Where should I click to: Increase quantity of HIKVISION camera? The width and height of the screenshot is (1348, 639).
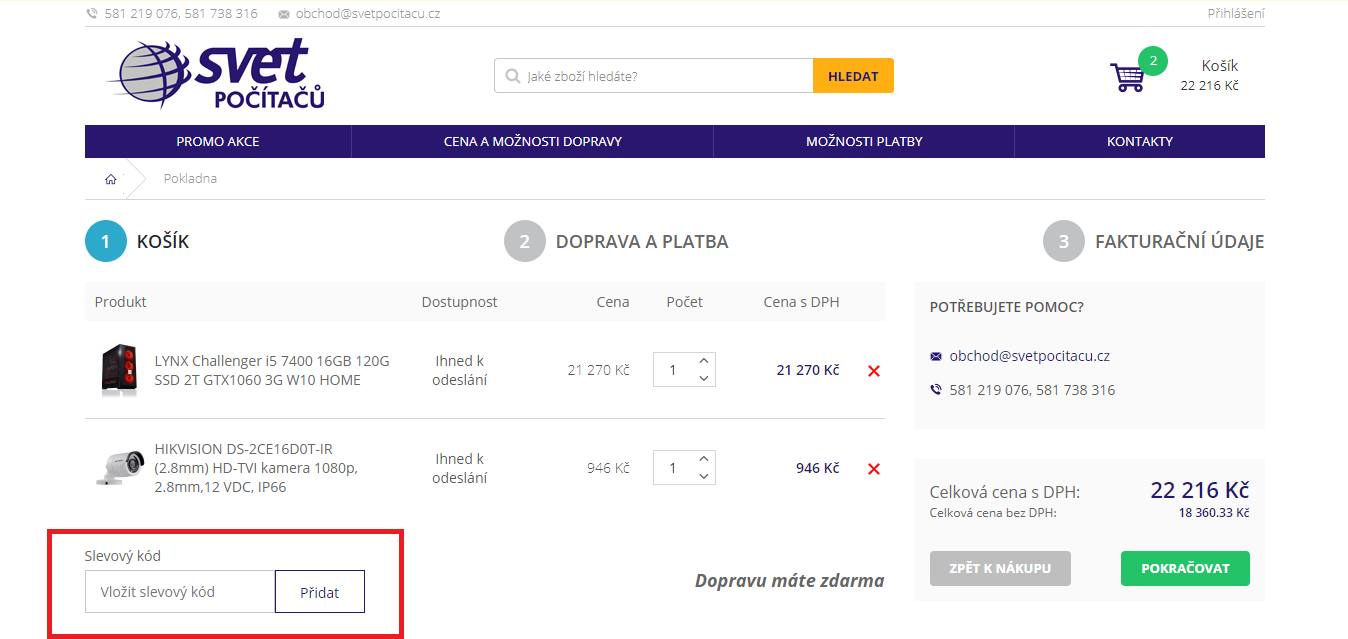(704, 459)
